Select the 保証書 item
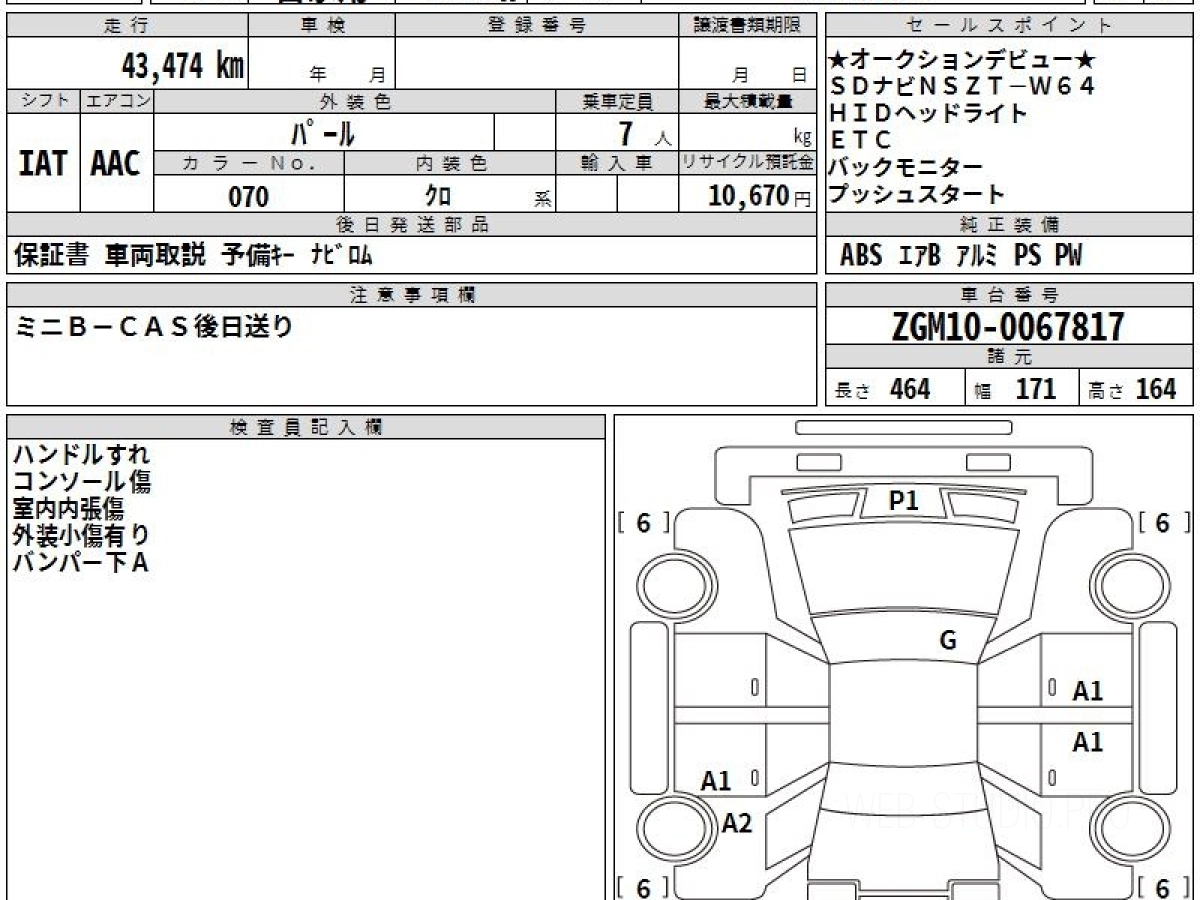 [x=52, y=256]
